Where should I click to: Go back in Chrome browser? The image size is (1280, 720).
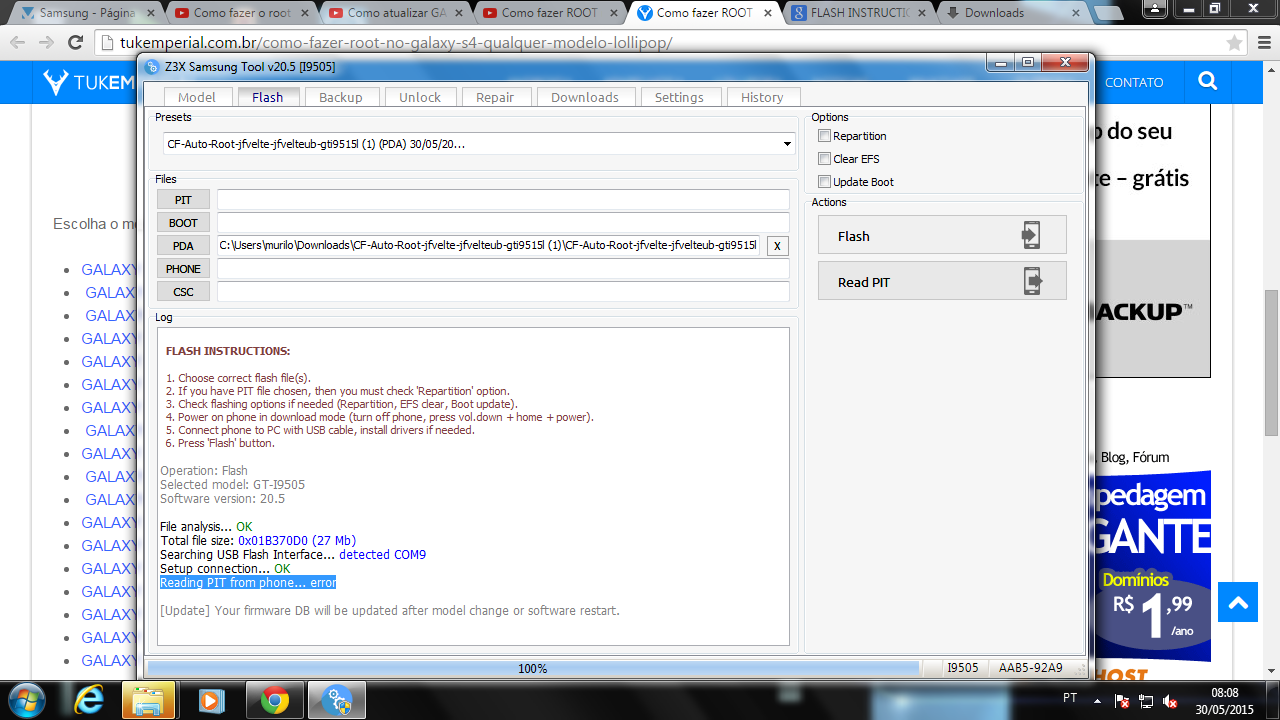18,43
